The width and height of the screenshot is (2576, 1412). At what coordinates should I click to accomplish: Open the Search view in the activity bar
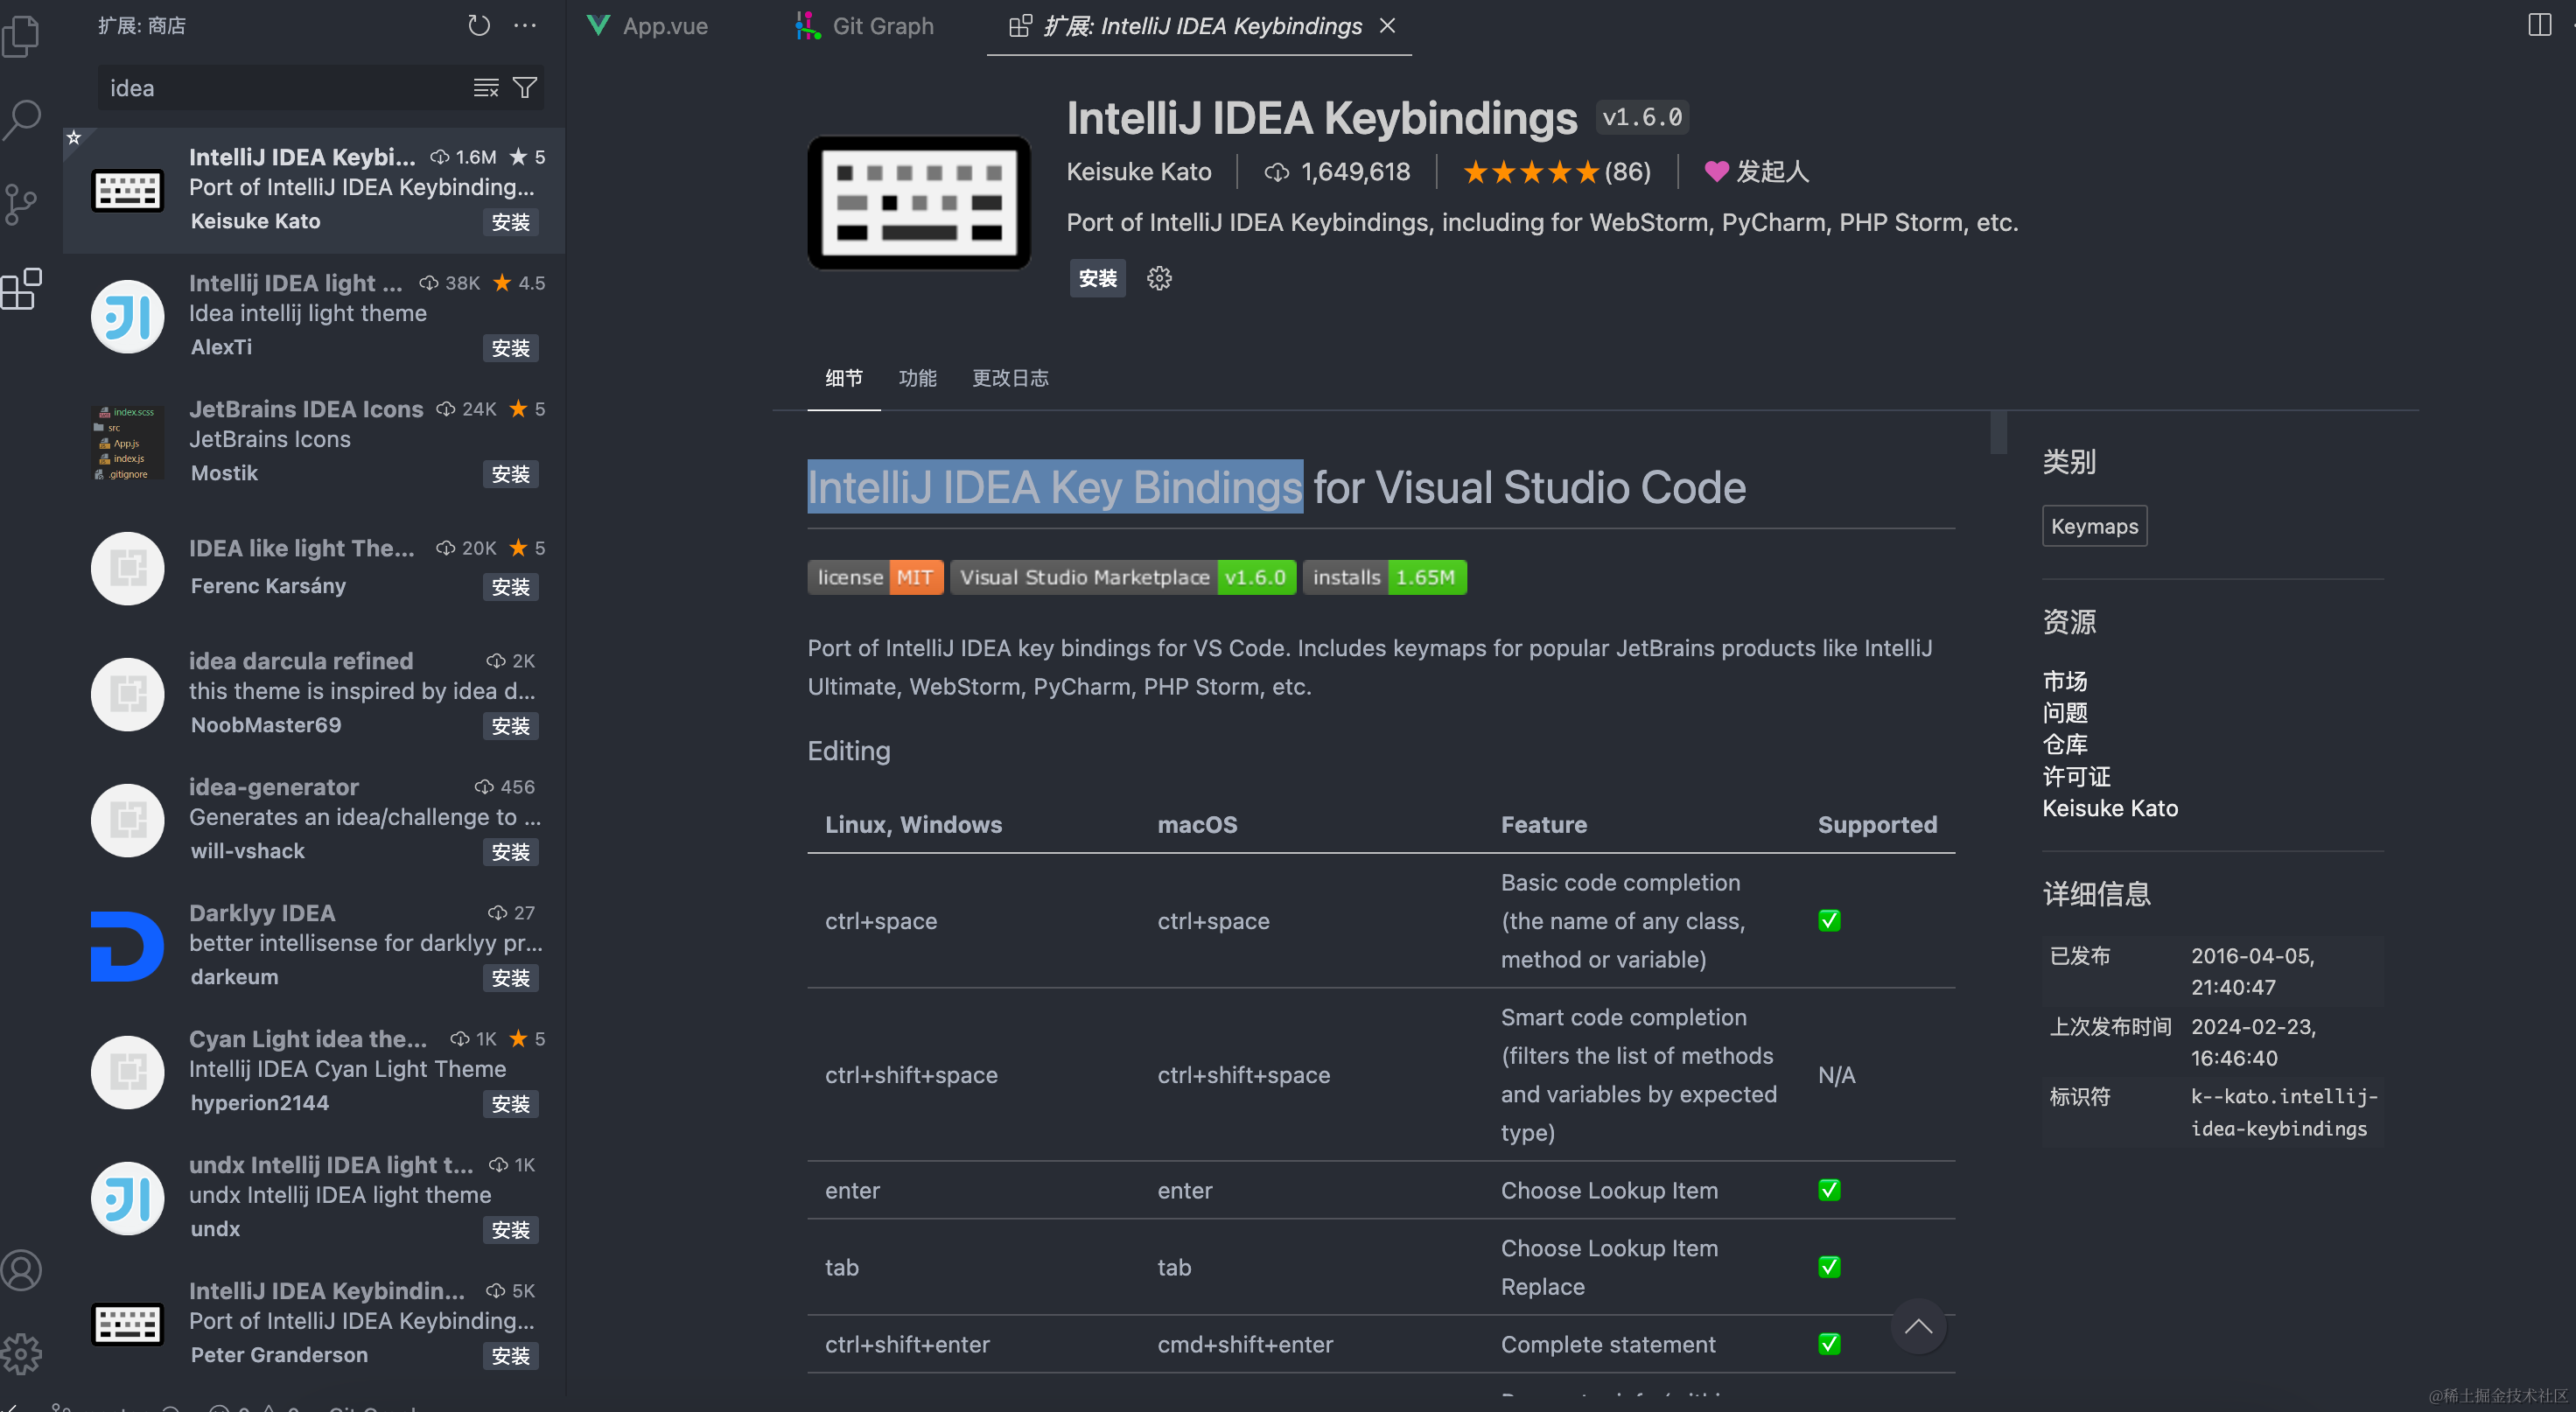pos(22,119)
